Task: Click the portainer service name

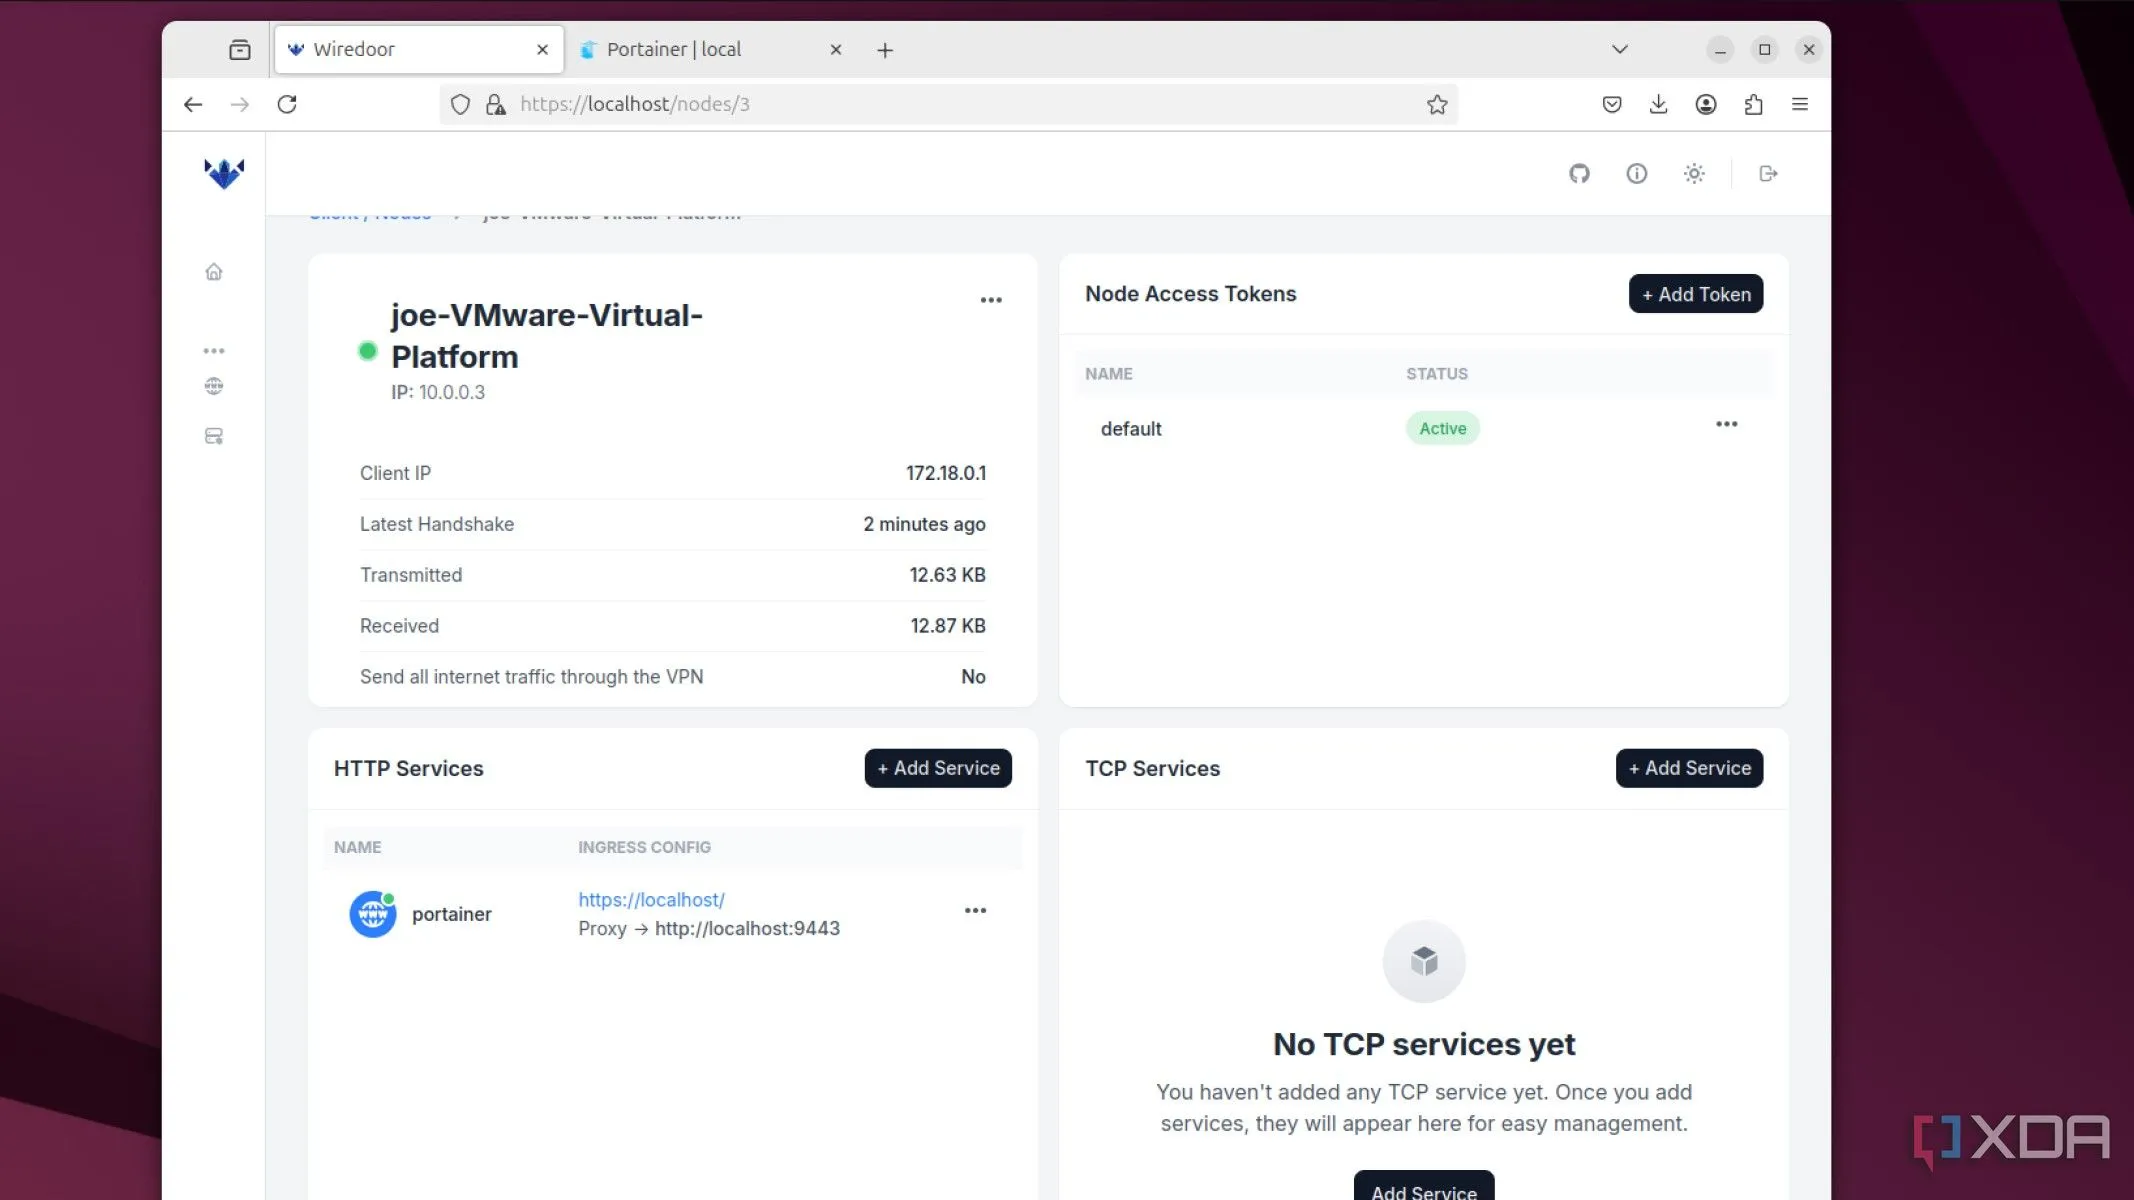Action: click(452, 914)
